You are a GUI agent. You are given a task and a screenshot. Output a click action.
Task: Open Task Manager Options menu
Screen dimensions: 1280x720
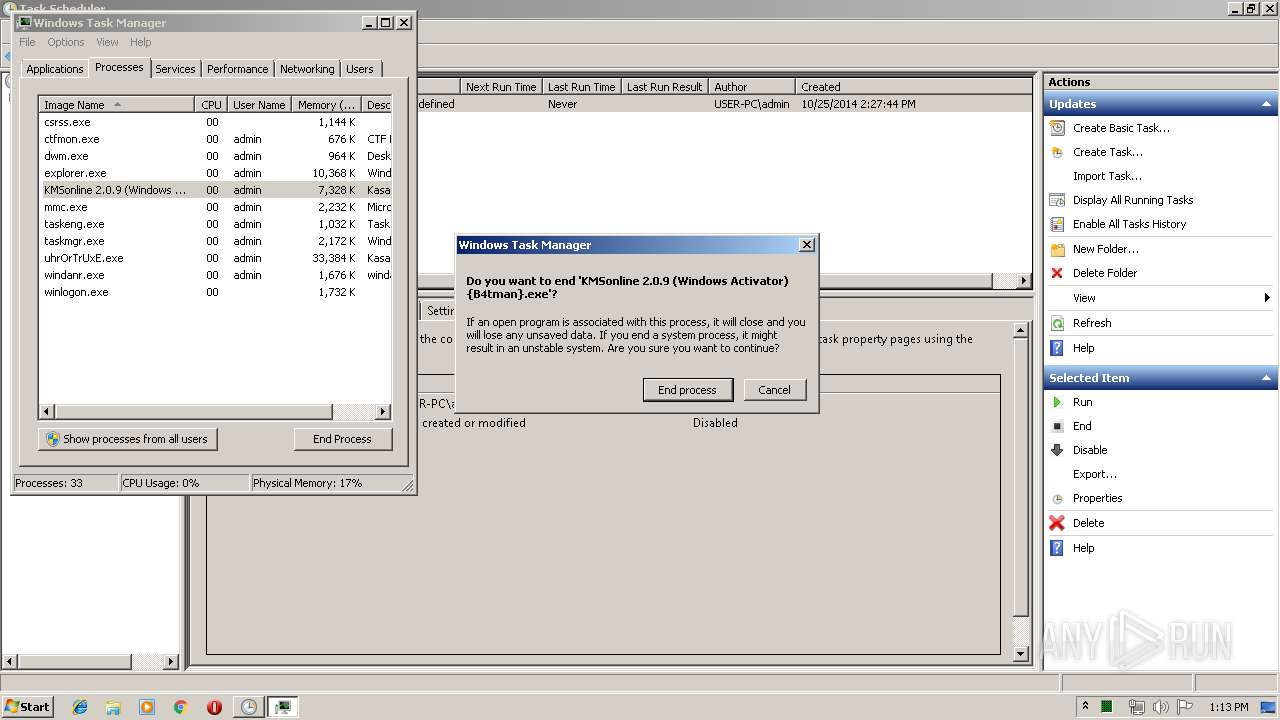[x=66, y=42]
